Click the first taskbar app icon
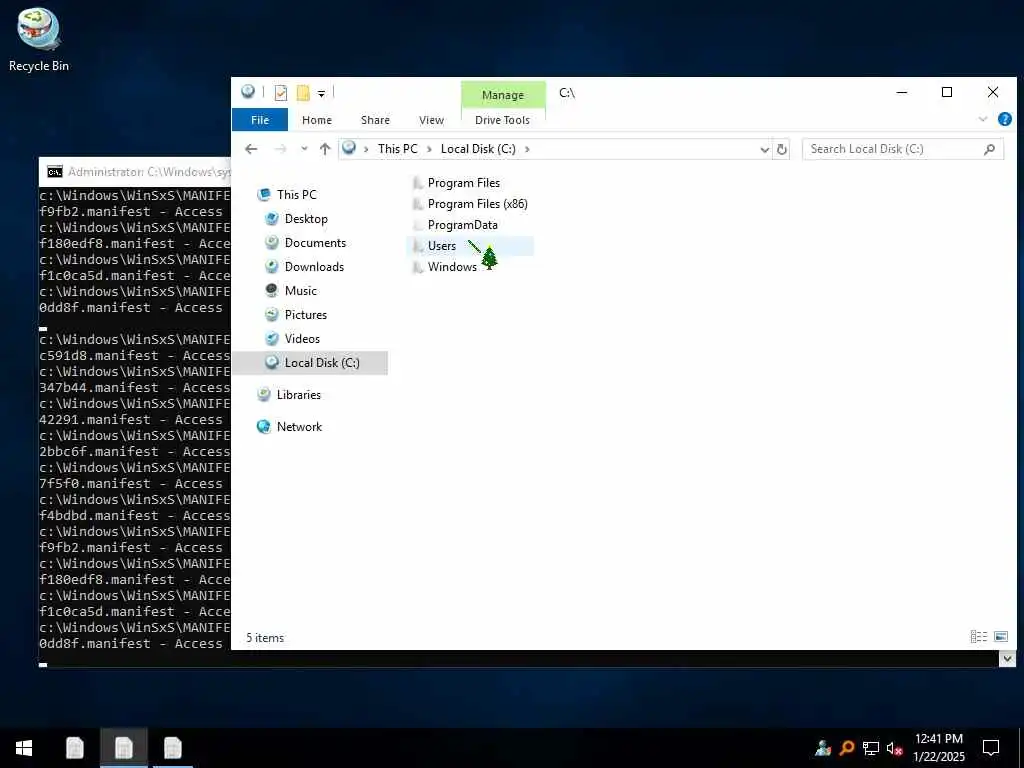The width and height of the screenshot is (1024, 768). (x=75, y=748)
